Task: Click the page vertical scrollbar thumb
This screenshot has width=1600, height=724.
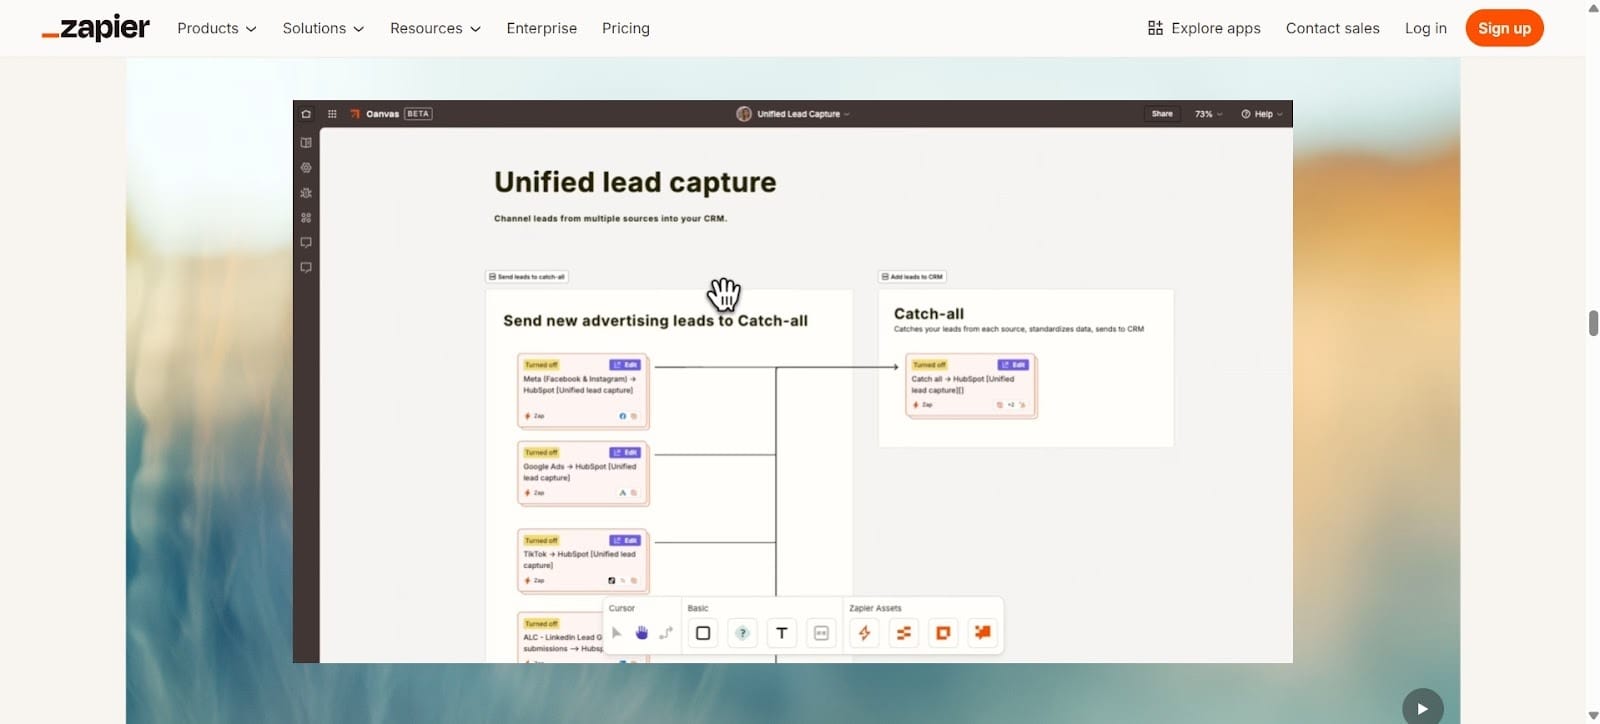Action: (1593, 323)
